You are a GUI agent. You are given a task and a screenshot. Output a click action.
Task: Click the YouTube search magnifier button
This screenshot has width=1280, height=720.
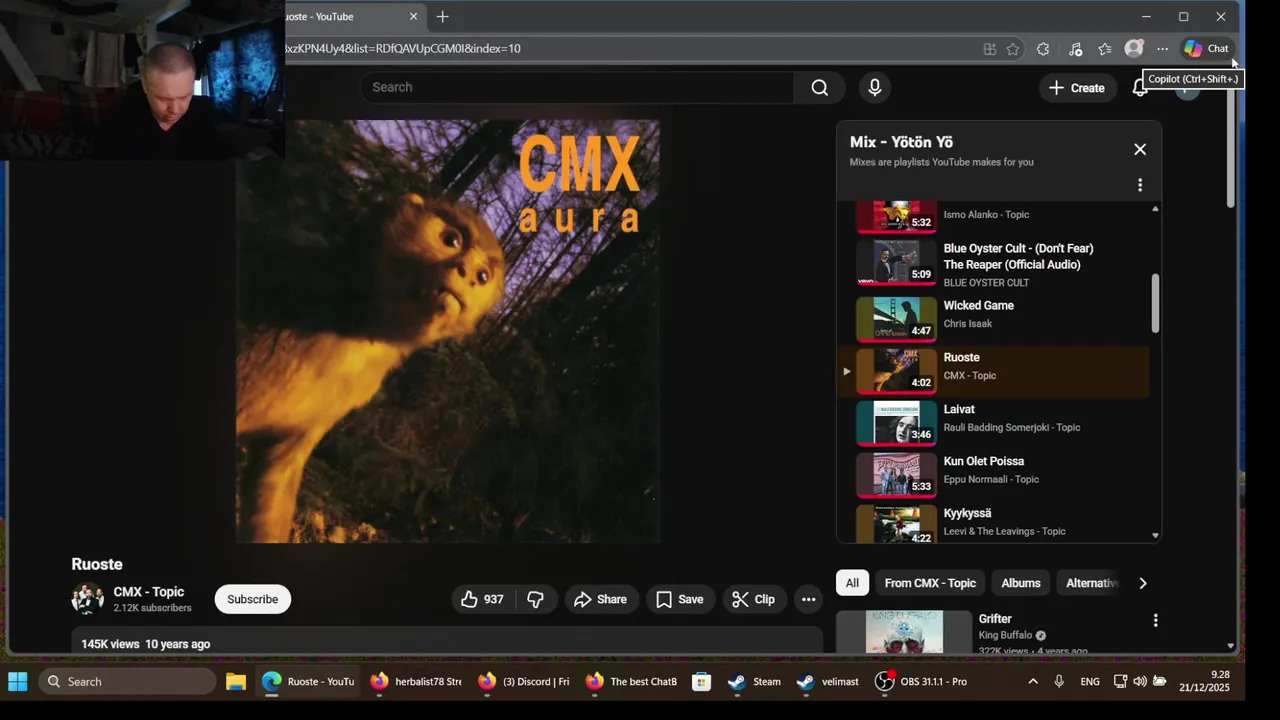tap(819, 87)
